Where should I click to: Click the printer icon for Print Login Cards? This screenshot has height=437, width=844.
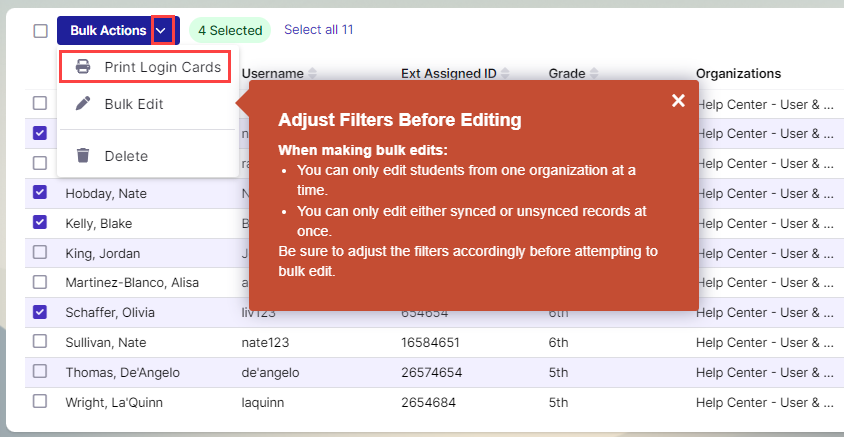[x=84, y=67]
